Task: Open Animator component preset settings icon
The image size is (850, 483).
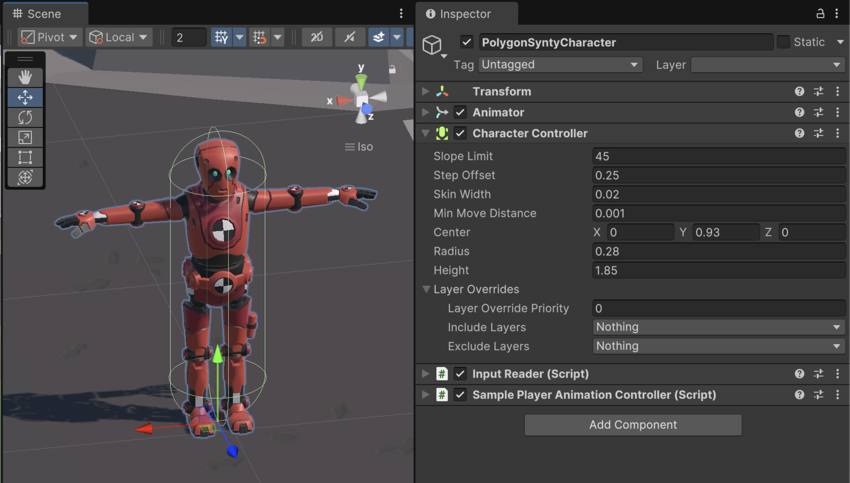Action: coord(818,112)
